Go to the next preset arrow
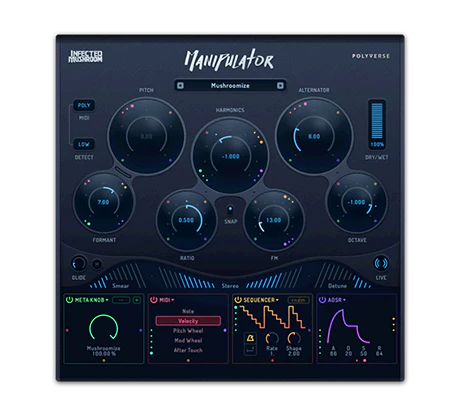 [x=280, y=86]
